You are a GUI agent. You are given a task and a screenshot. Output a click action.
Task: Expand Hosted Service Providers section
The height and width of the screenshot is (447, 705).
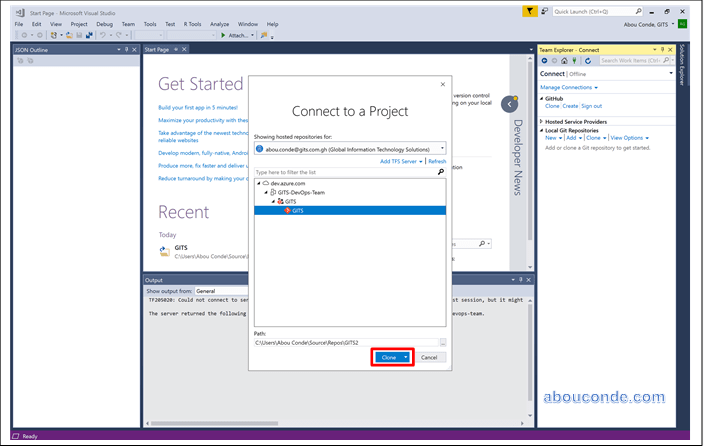[543, 121]
